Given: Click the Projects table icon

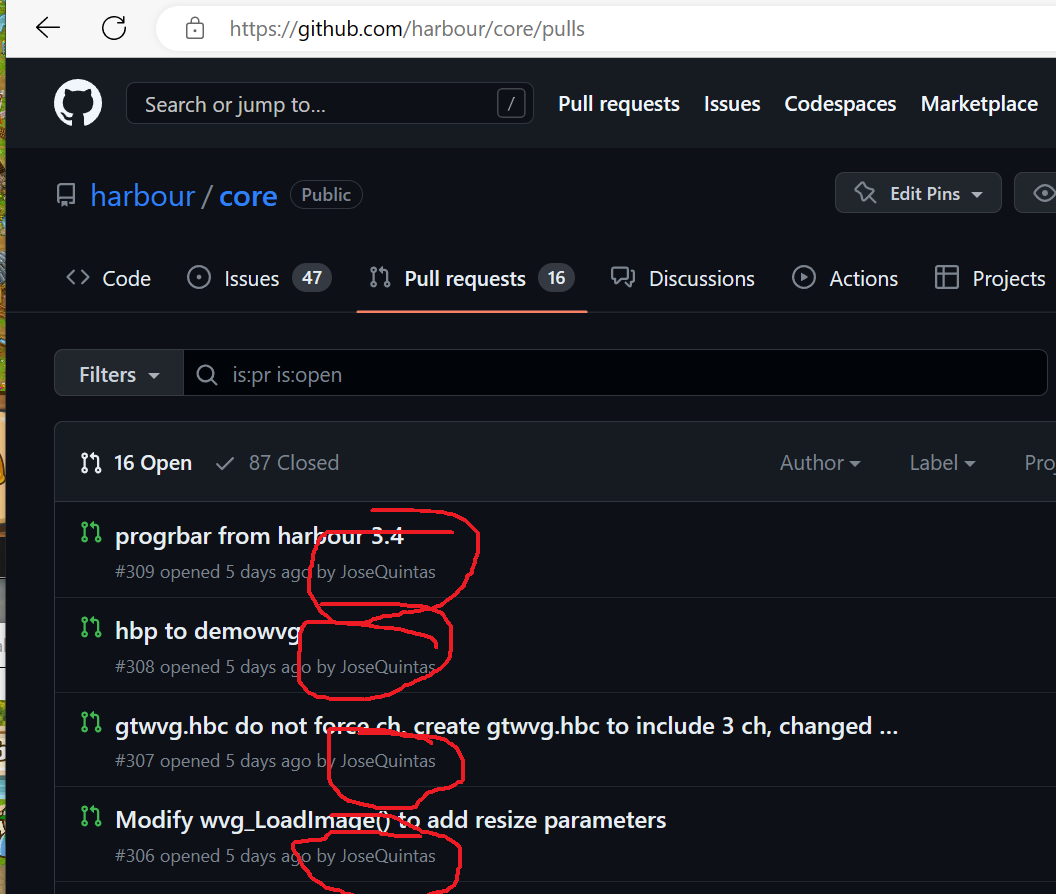Looking at the screenshot, I should (x=946, y=278).
